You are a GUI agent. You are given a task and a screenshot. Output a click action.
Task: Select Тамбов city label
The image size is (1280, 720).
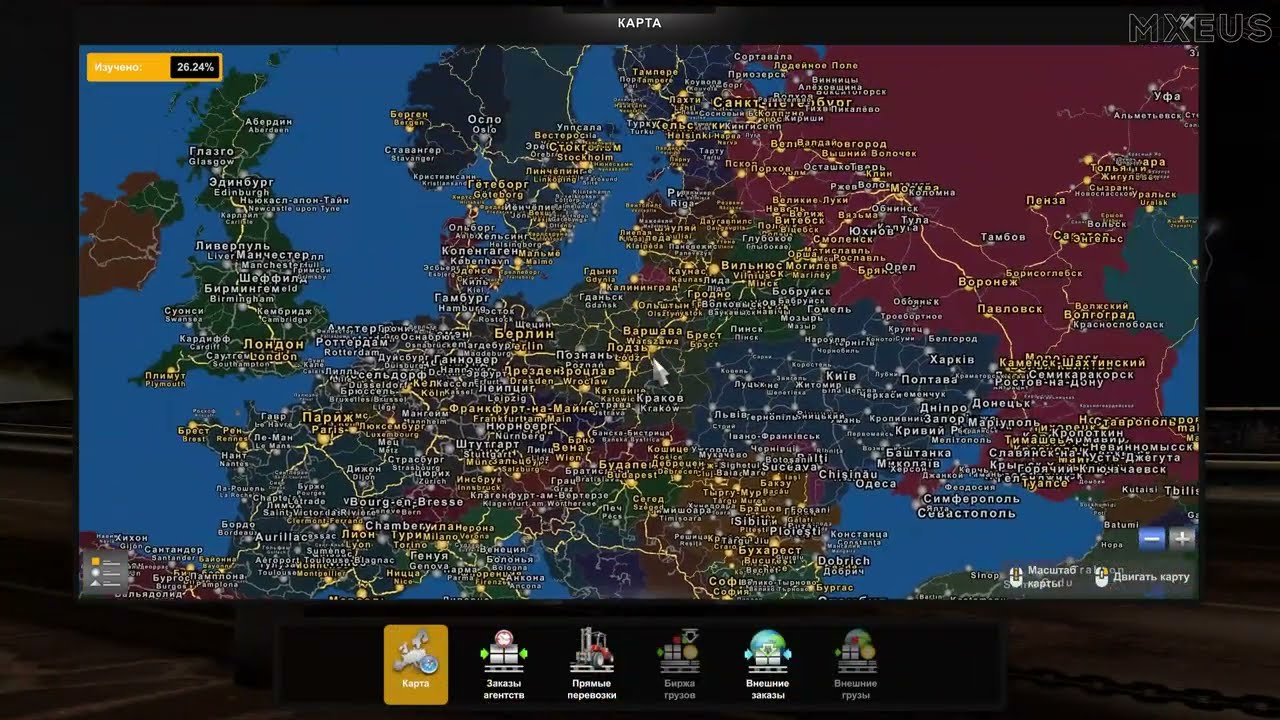click(1004, 237)
